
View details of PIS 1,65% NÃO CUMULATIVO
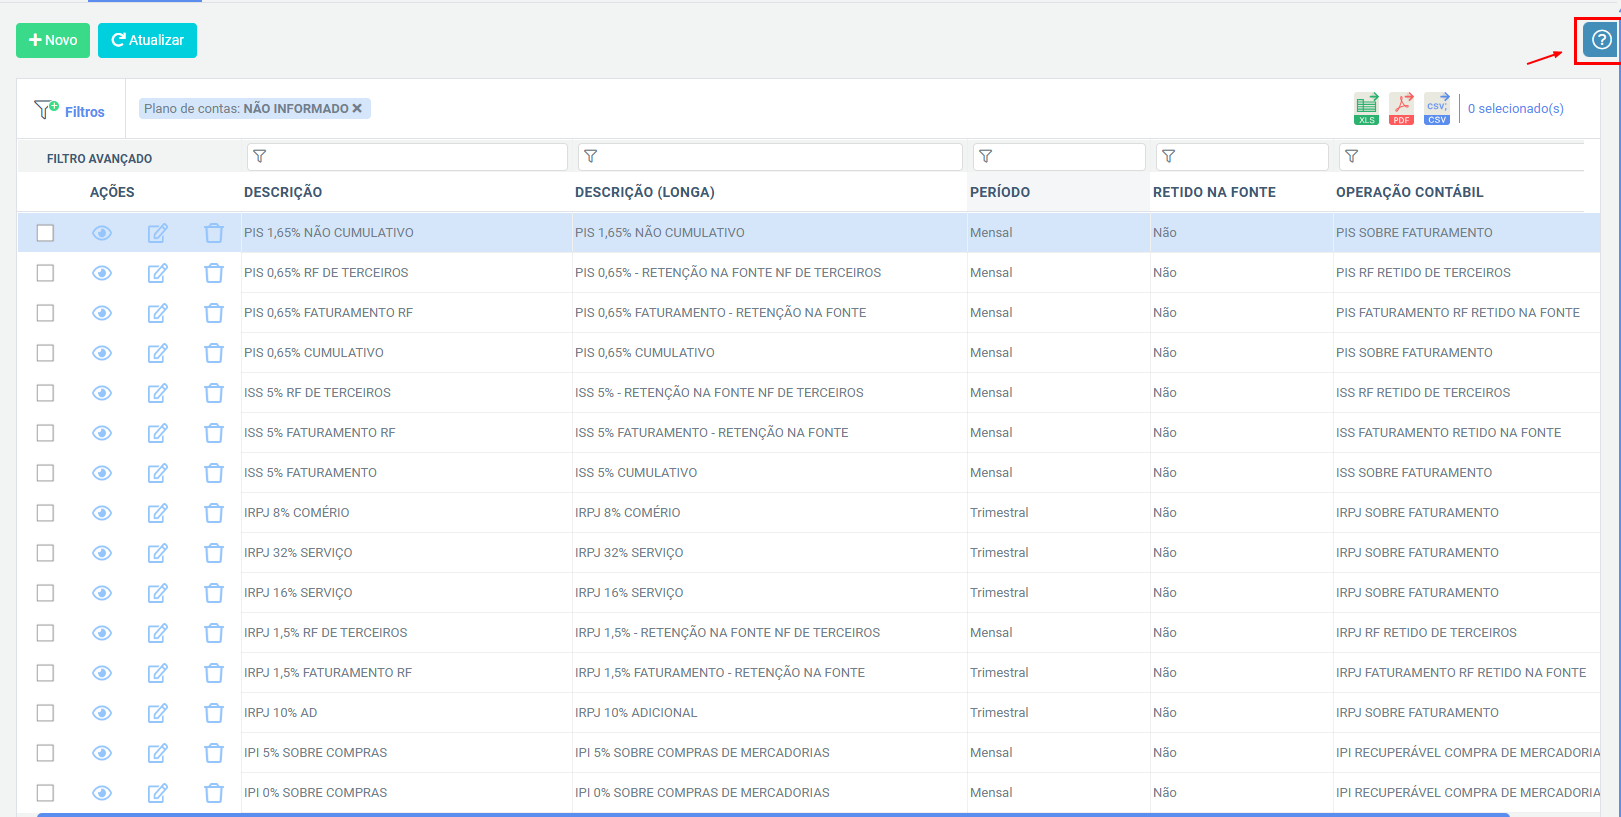[102, 233]
